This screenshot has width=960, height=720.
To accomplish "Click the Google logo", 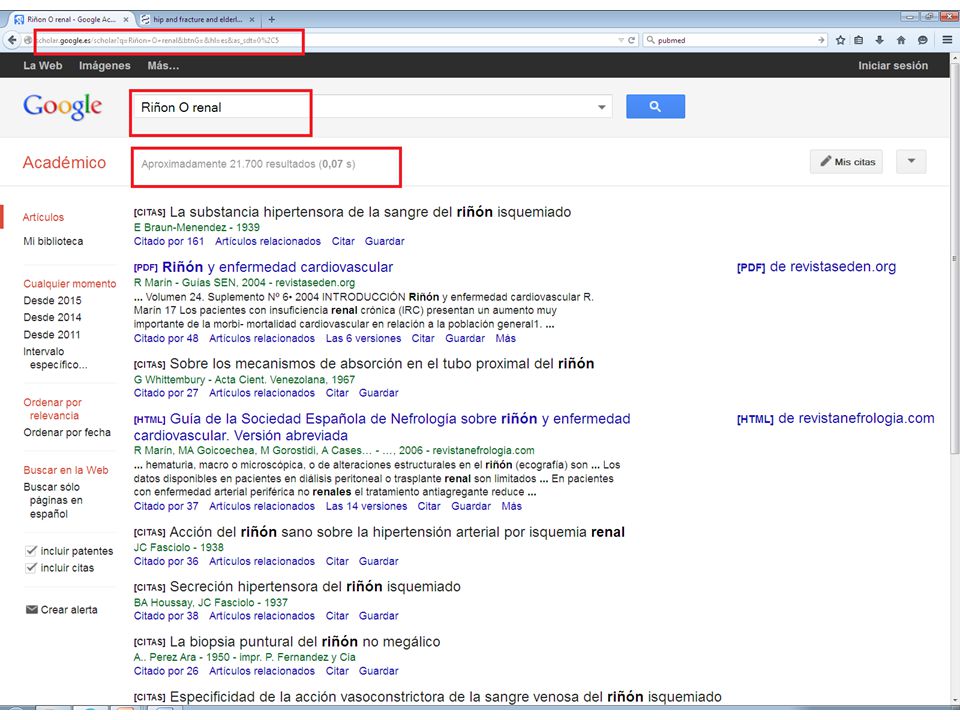I will coord(62,107).
